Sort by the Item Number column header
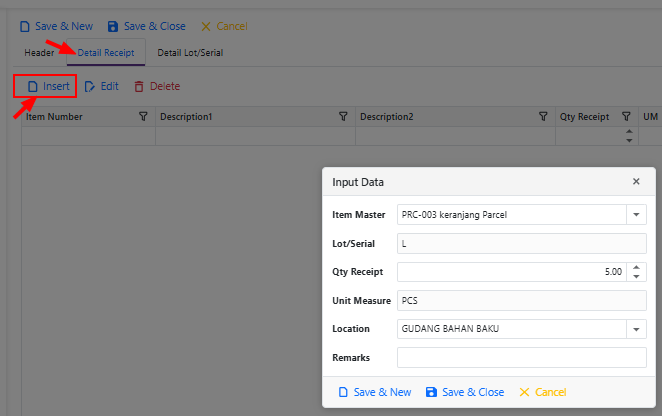 tap(54, 117)
